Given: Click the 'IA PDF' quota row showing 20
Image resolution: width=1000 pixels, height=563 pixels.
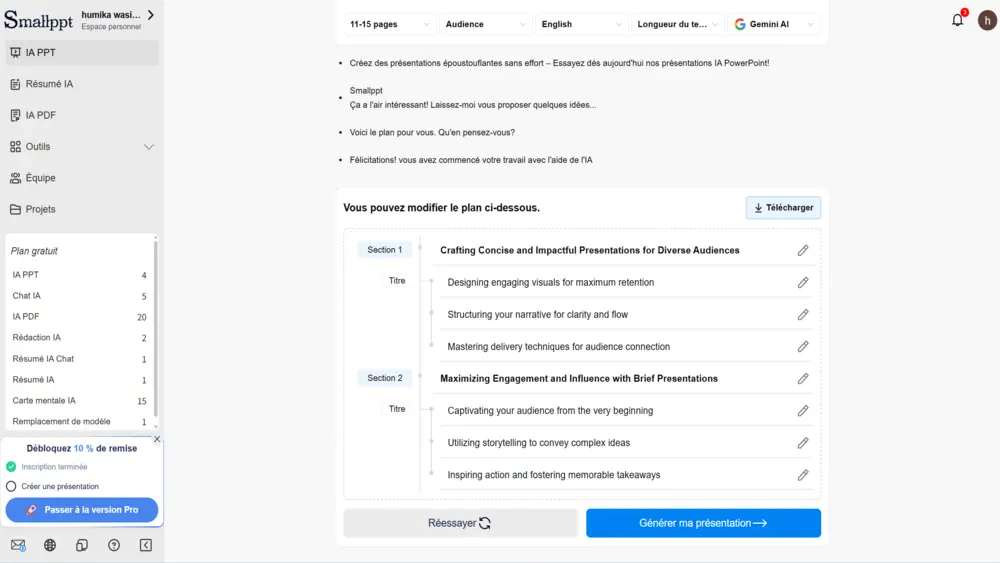Looking at the screenshot, I should pos(79,316).
